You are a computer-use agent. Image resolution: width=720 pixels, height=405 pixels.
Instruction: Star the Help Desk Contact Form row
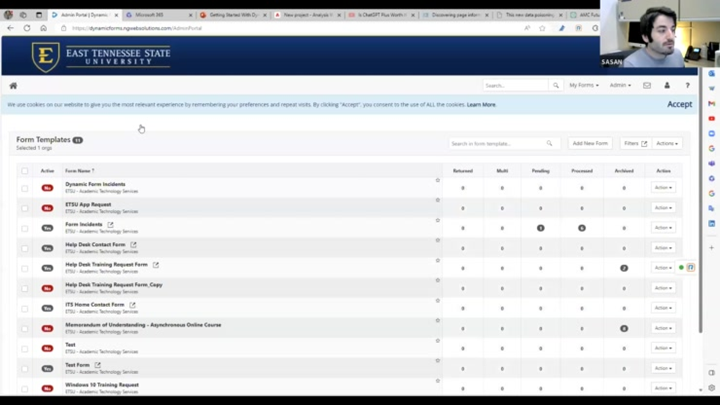click(x=438, y=240)
